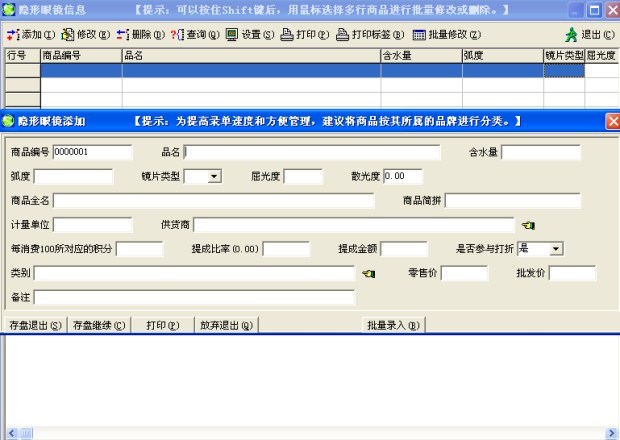Click the 批量录入 (Batch Entry) button
This screenshot has width=620, height=440.
pyautogui.click(x=394, y=325)
